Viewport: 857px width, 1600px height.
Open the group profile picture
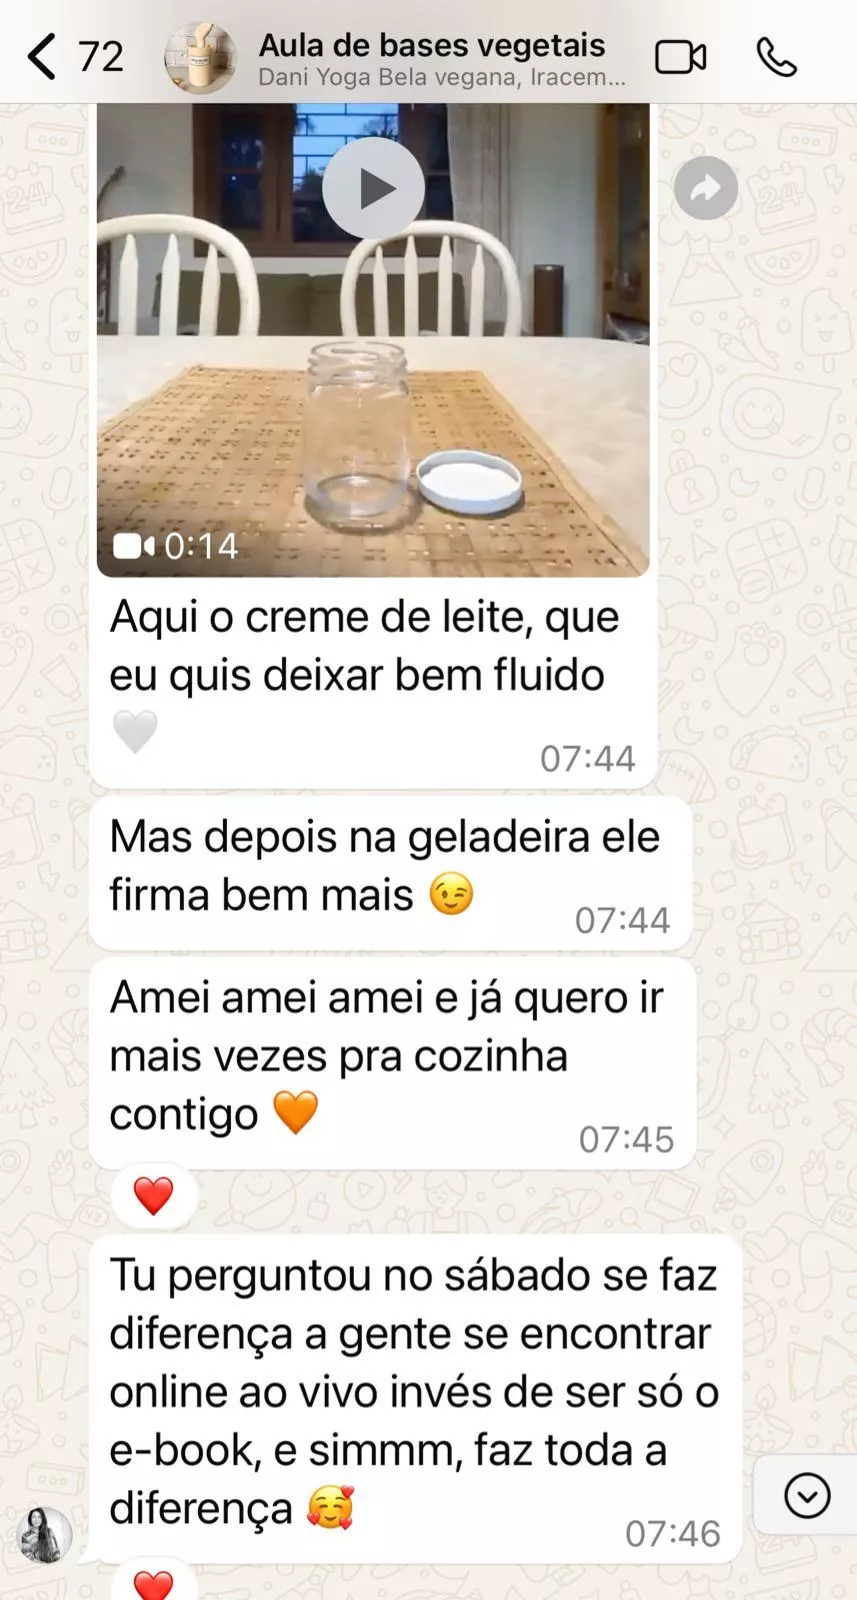[200, 58]
